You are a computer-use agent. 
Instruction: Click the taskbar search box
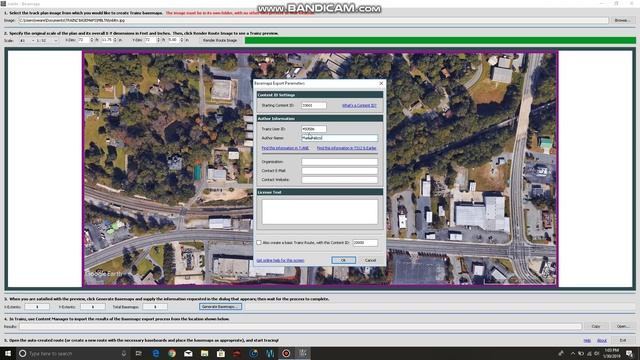pos(73,353)
